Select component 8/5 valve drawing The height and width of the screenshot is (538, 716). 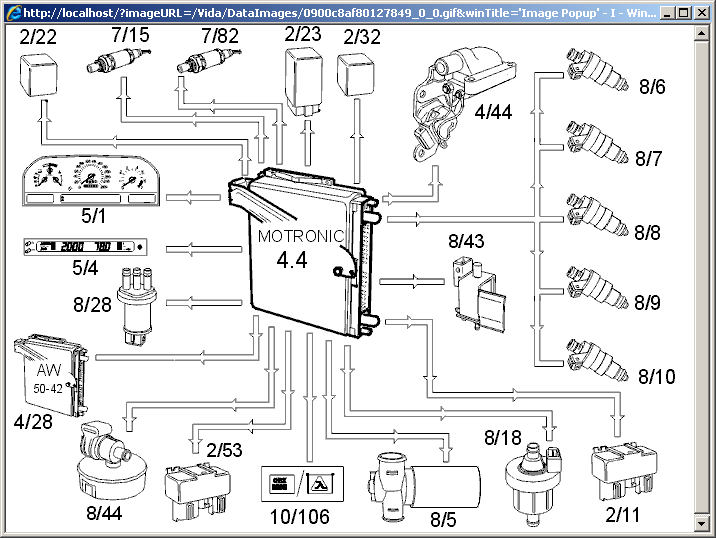(424, 487)
